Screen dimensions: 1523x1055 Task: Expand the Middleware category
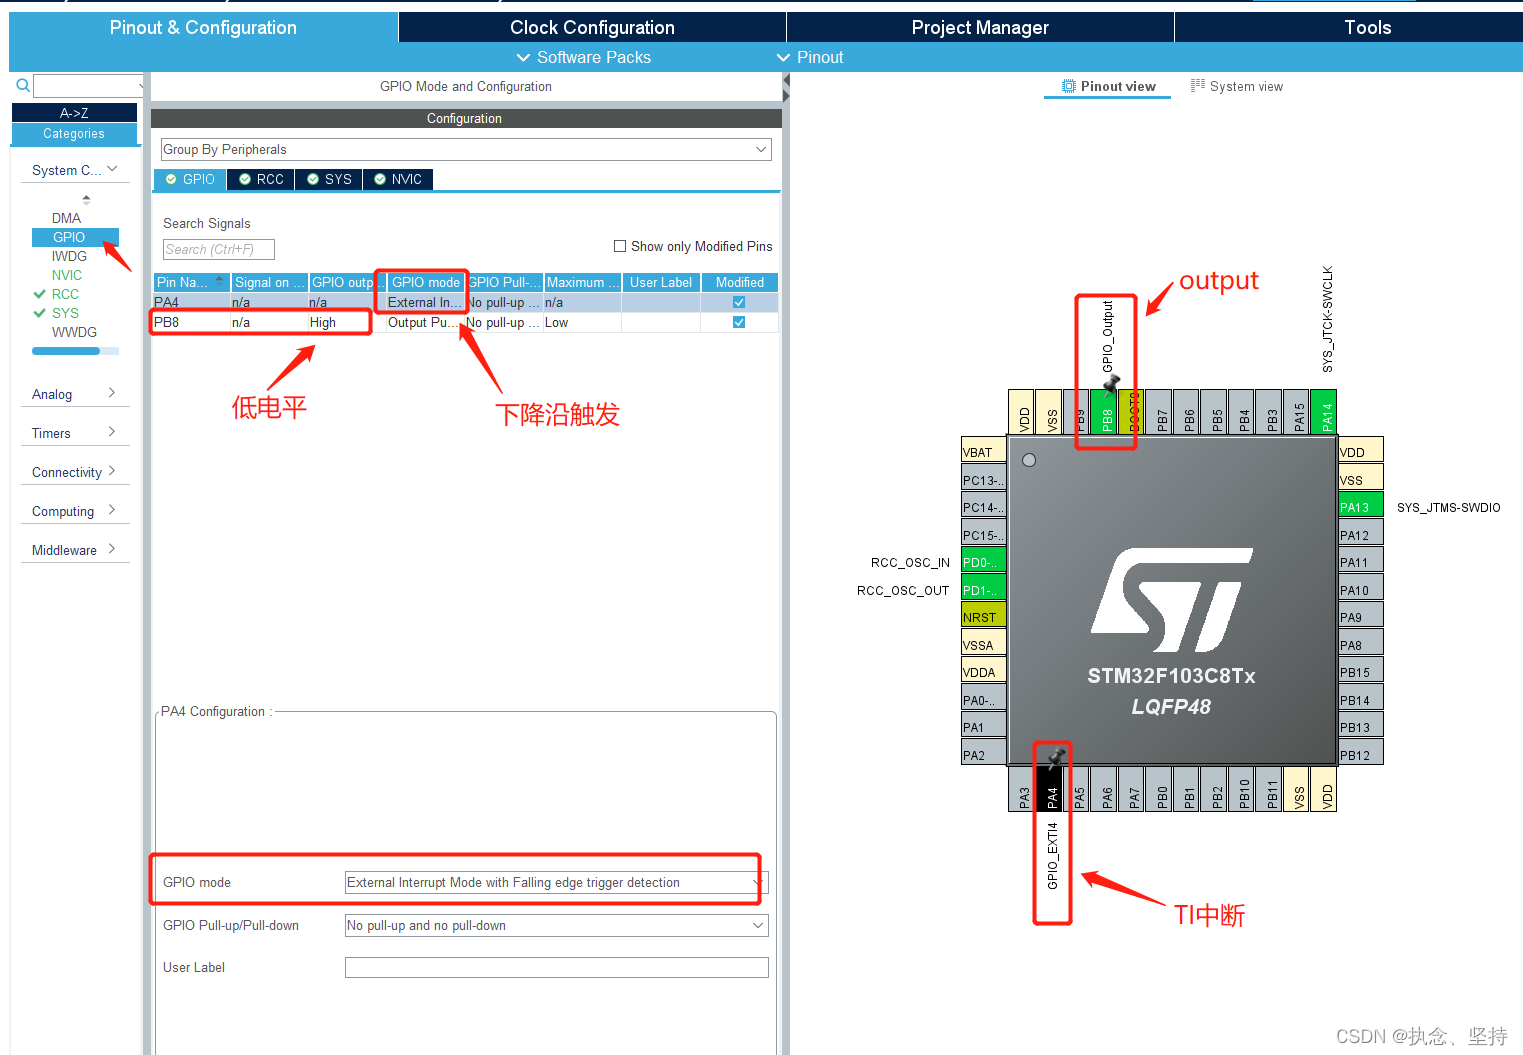(75, 550)
